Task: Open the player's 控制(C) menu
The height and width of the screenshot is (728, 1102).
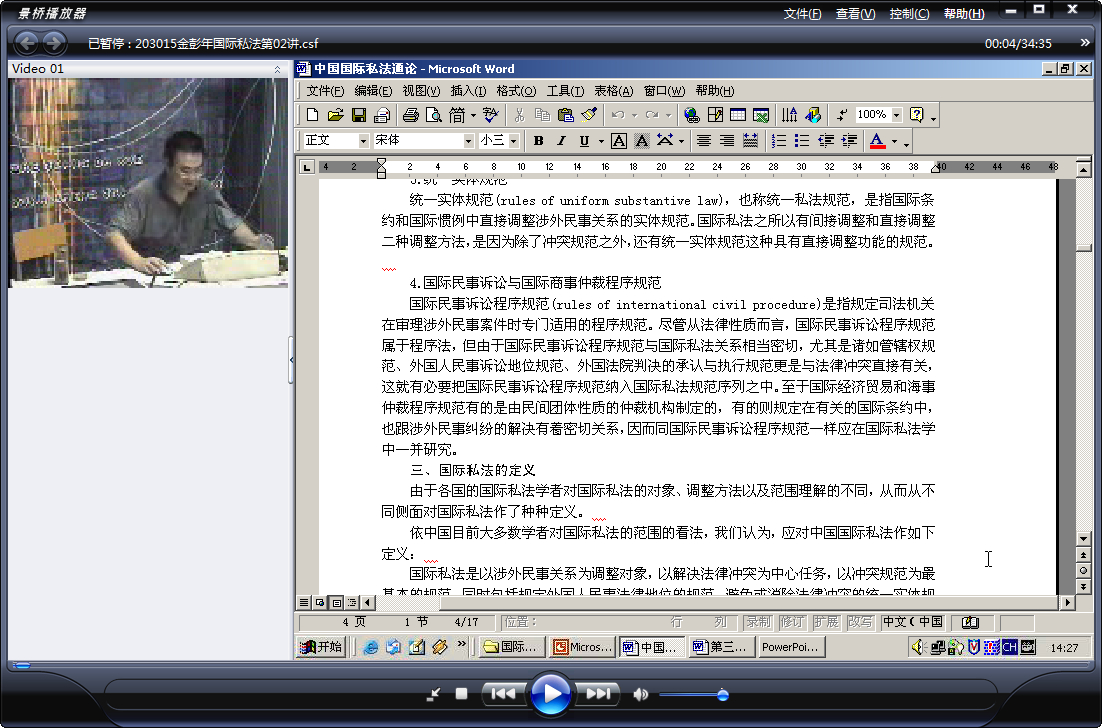Action: pyautogui.click(x=909, y=13)
